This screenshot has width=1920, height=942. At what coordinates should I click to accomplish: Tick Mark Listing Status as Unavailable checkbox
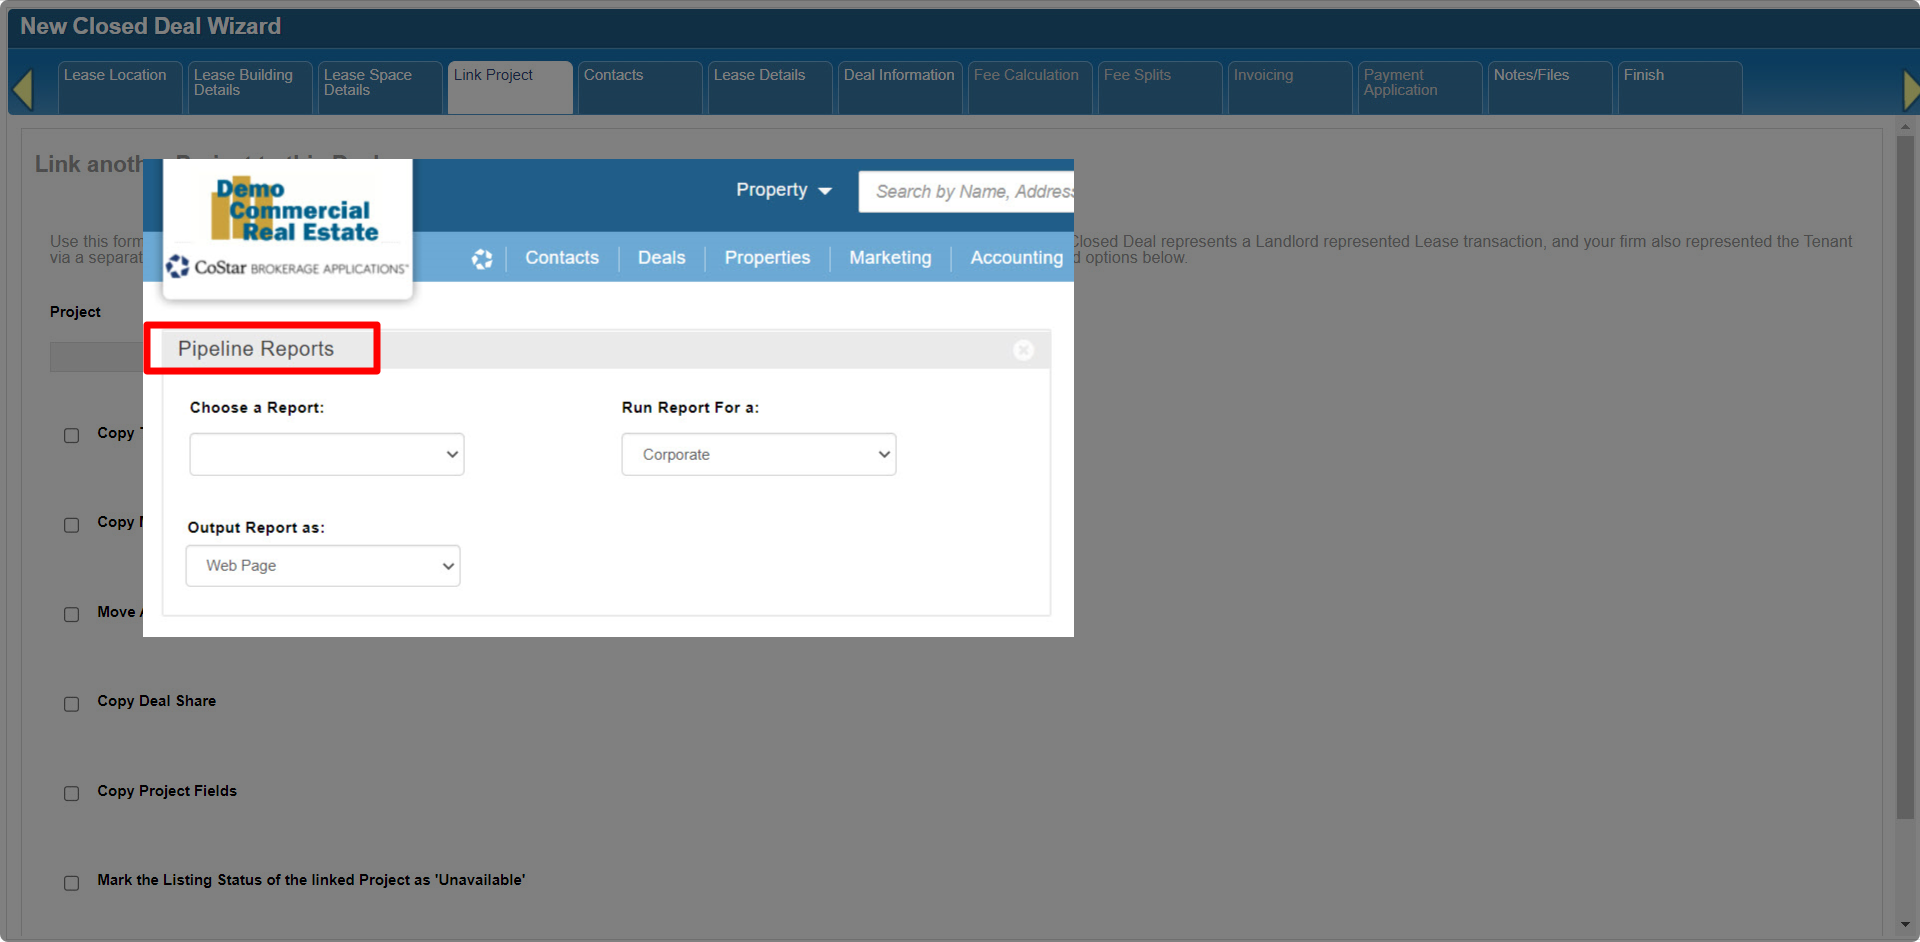pos(72,883)
